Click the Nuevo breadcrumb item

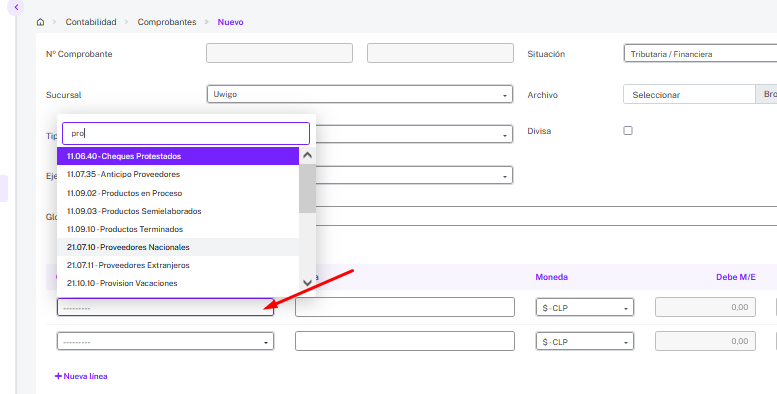230,22
